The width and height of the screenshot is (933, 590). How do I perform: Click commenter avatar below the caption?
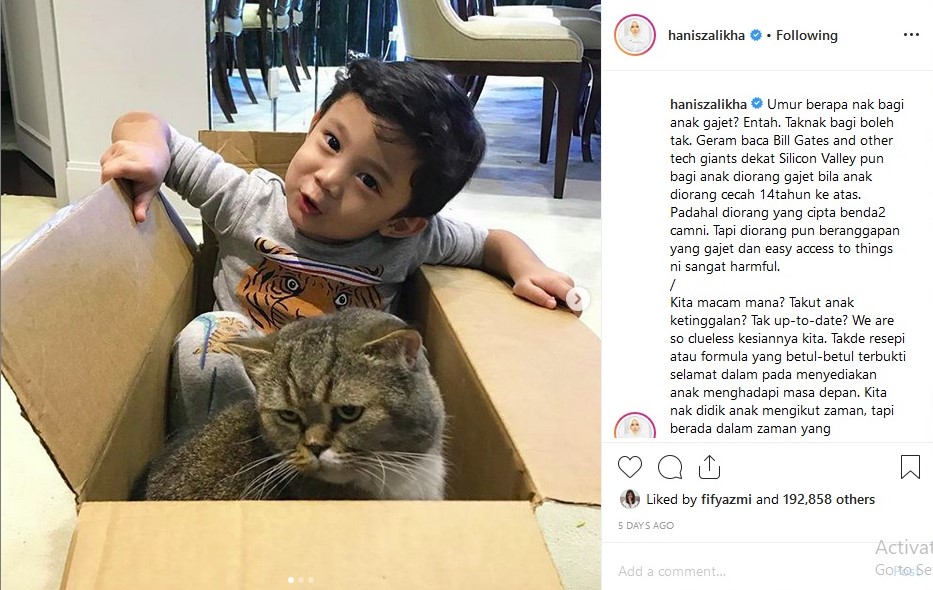(634, 426)
